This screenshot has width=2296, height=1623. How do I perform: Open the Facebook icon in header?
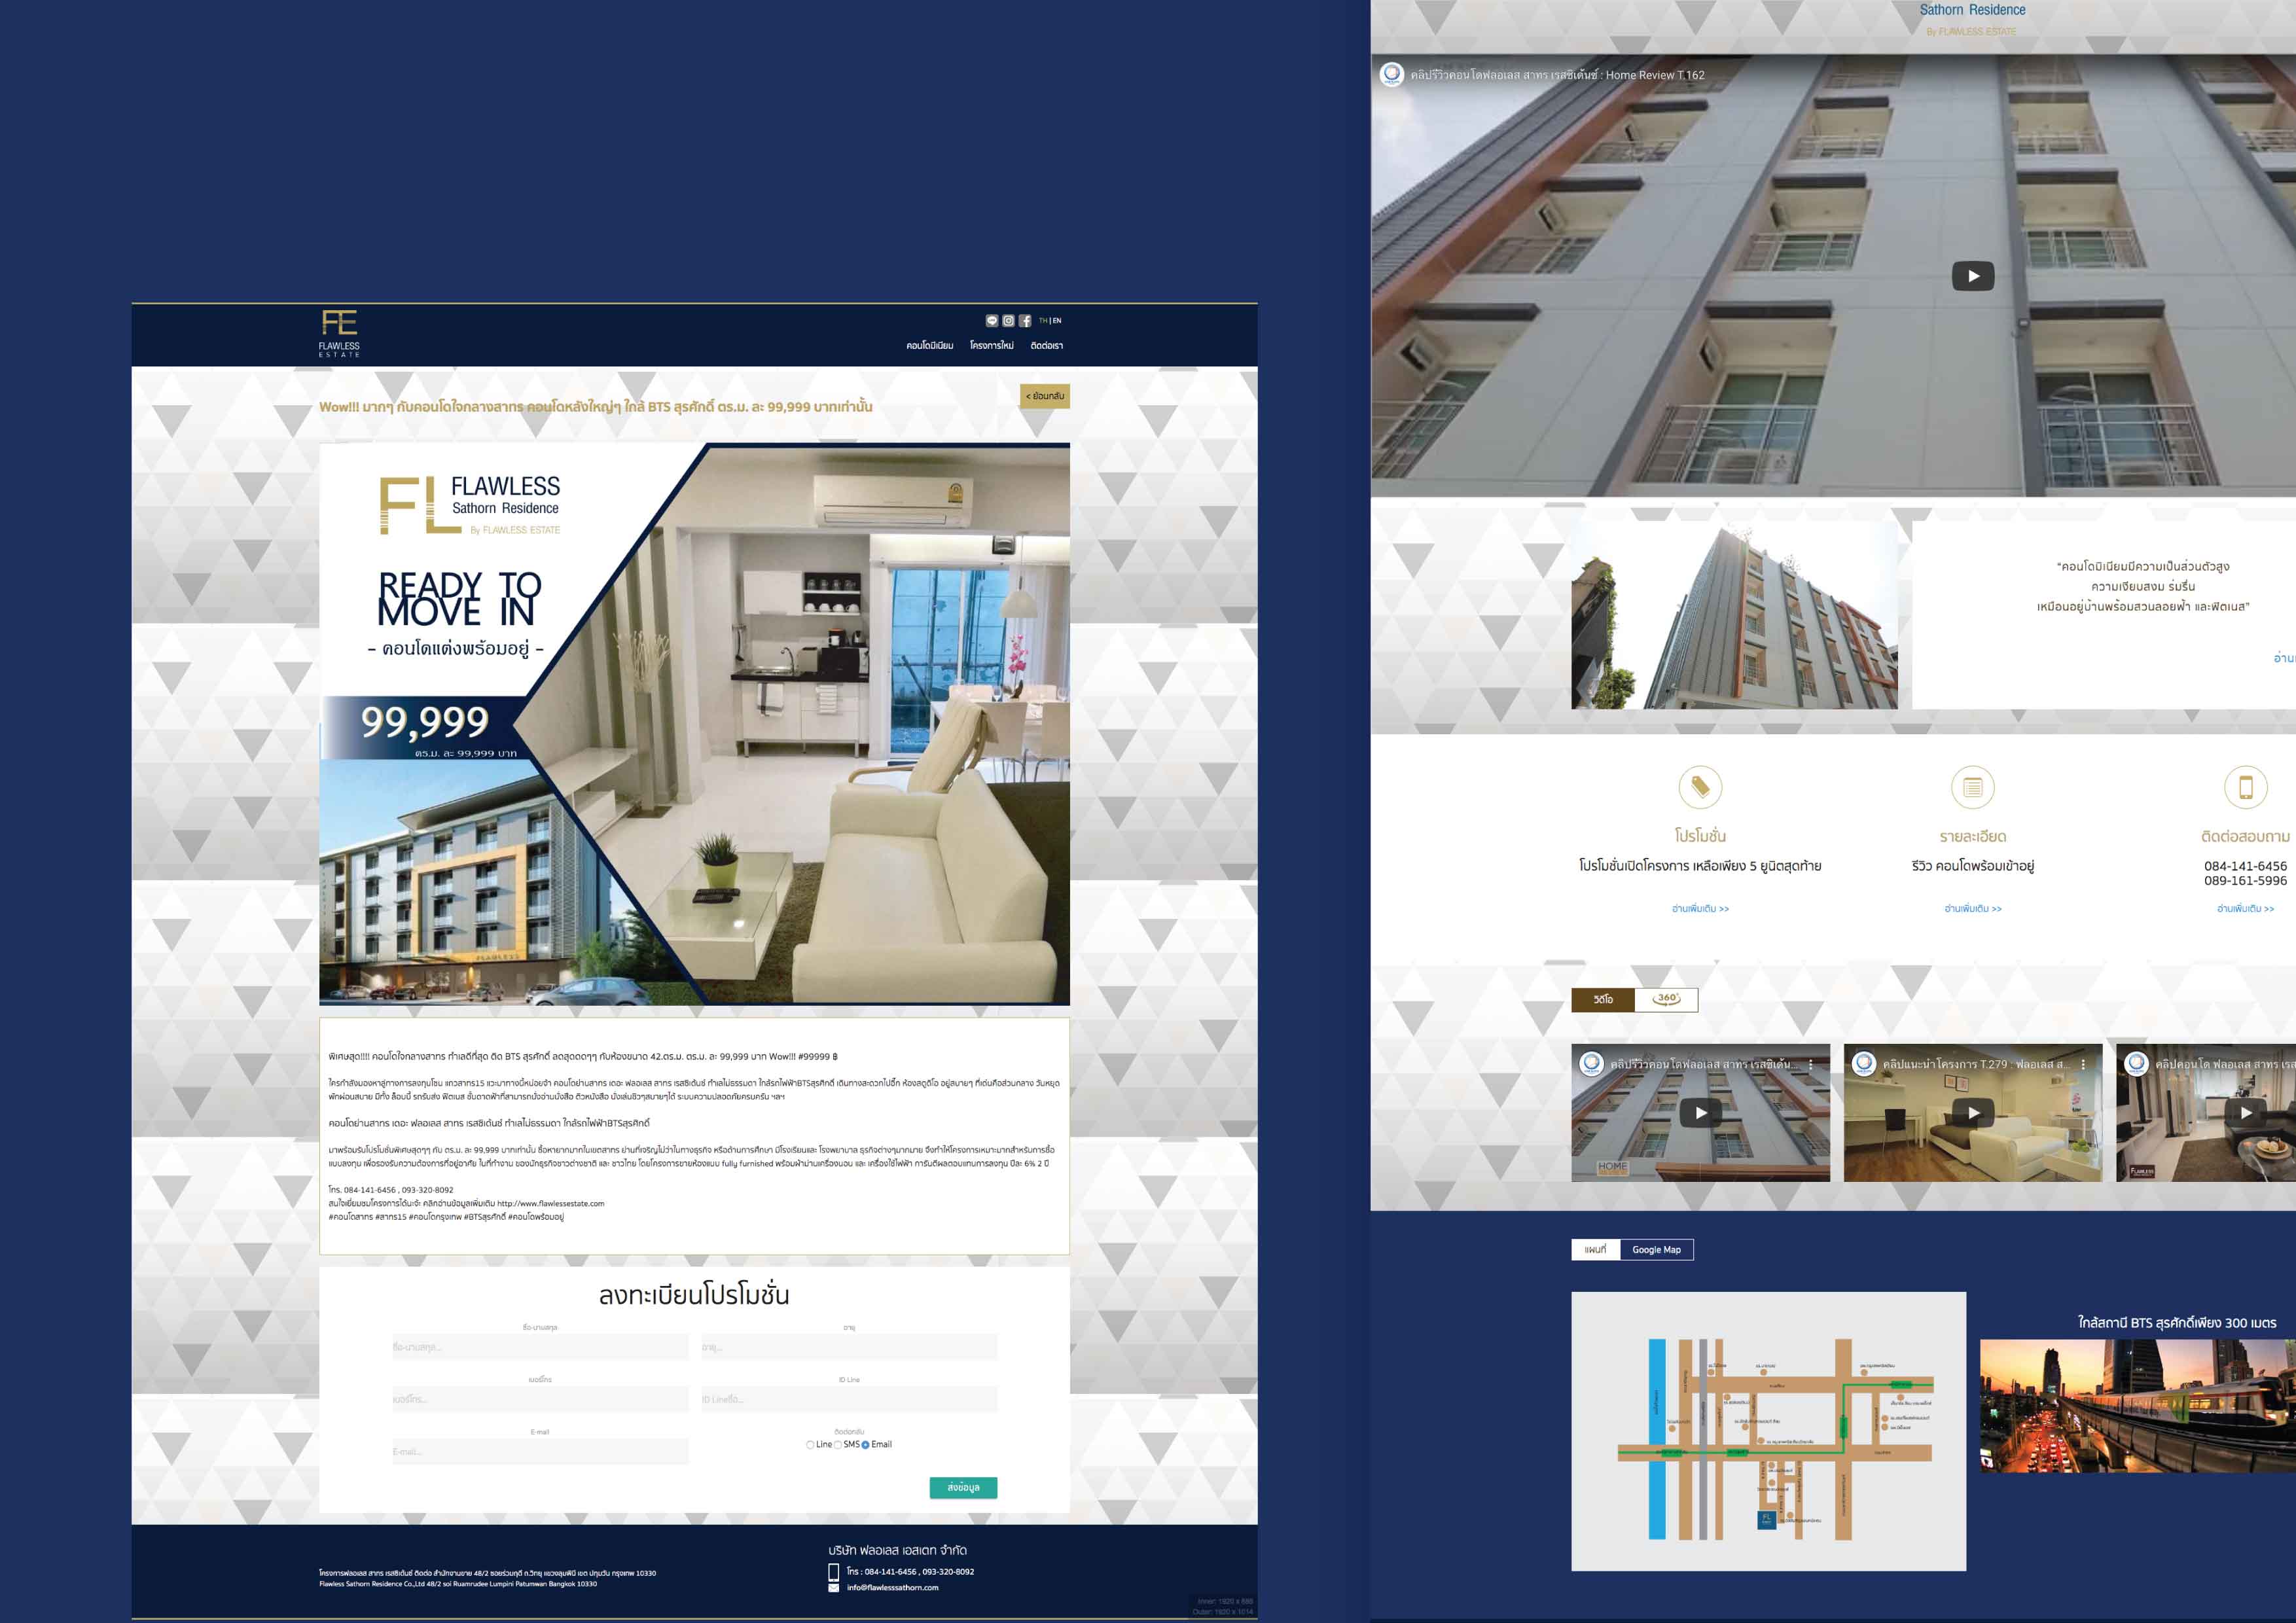click(1025, 321)
